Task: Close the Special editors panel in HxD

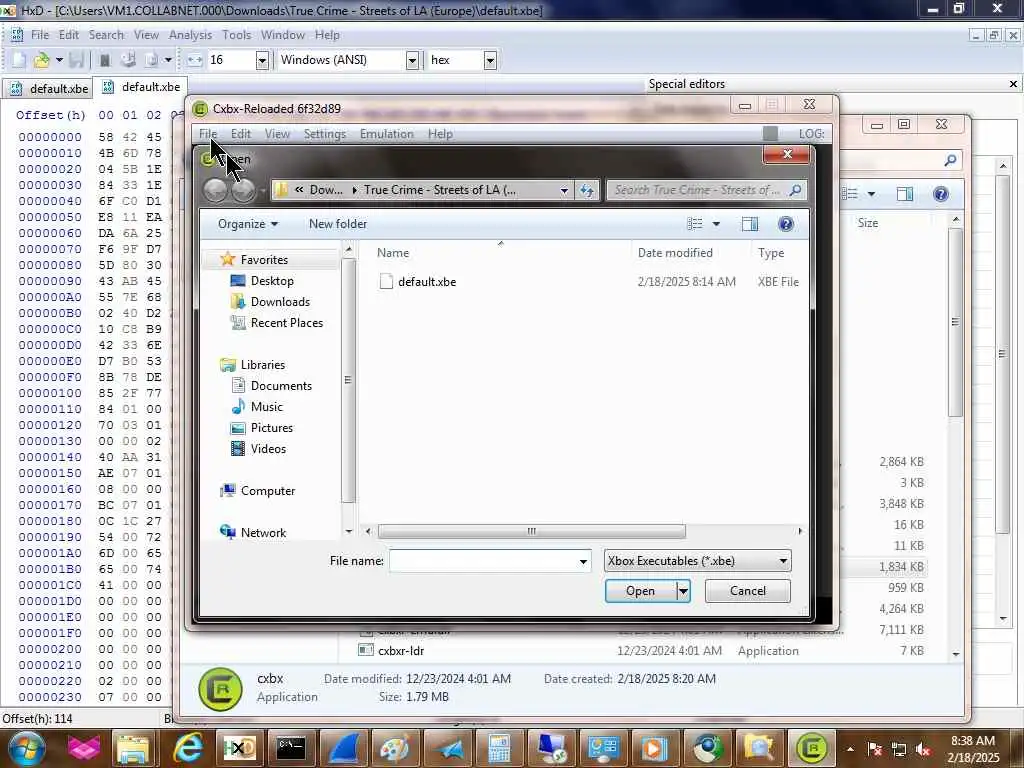Action: 1013,84
